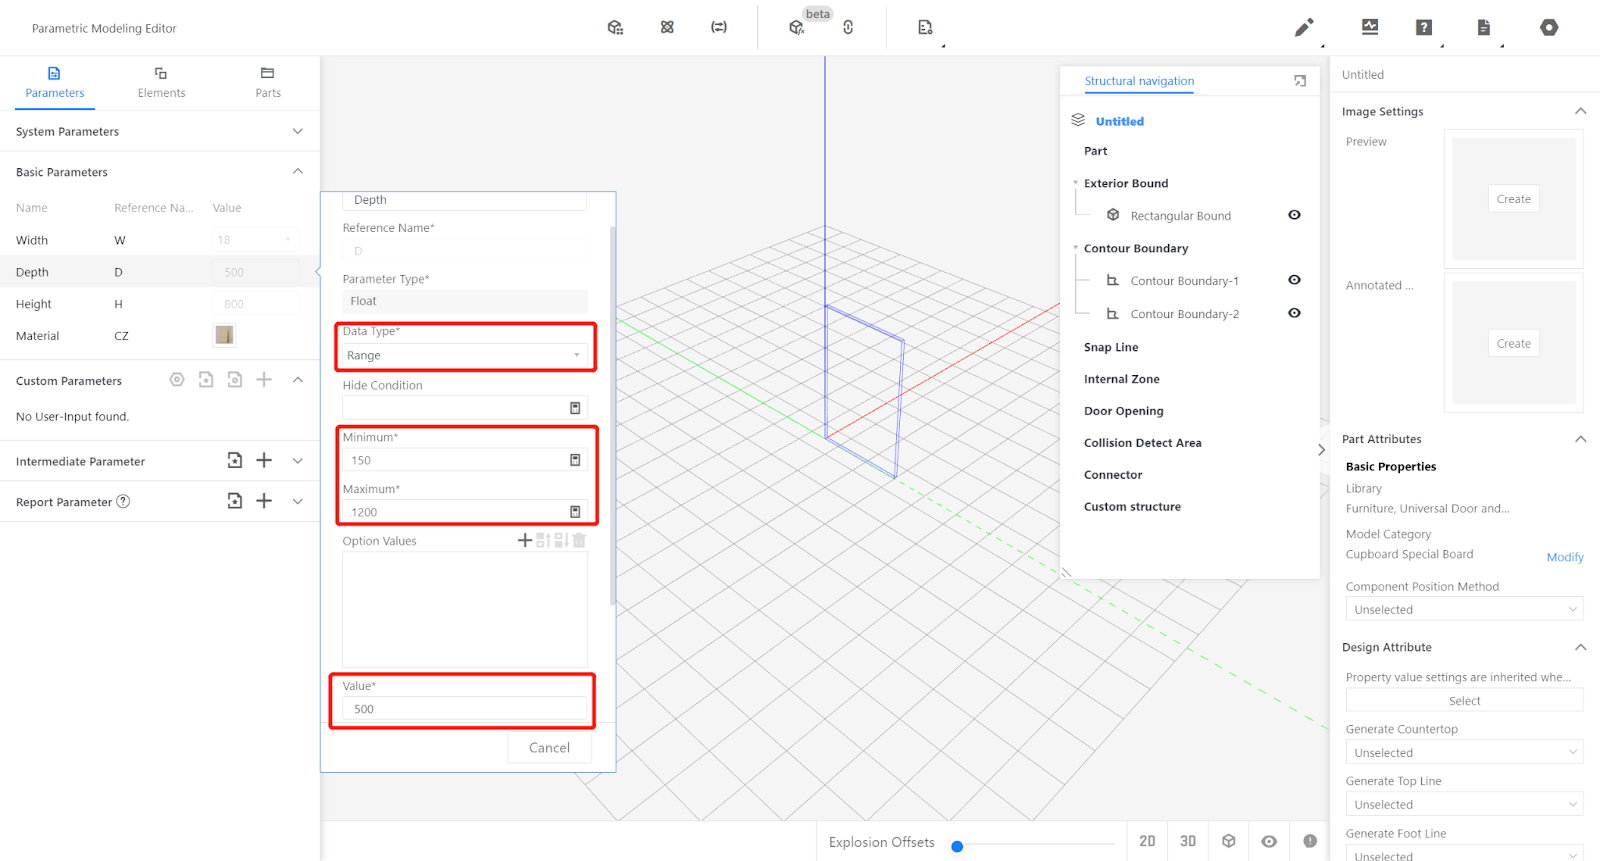Image resolution: width=1600 pixels, height=861 pixels.
Task: Expand the System Parameters section
Action: click(x=297, y=132)
